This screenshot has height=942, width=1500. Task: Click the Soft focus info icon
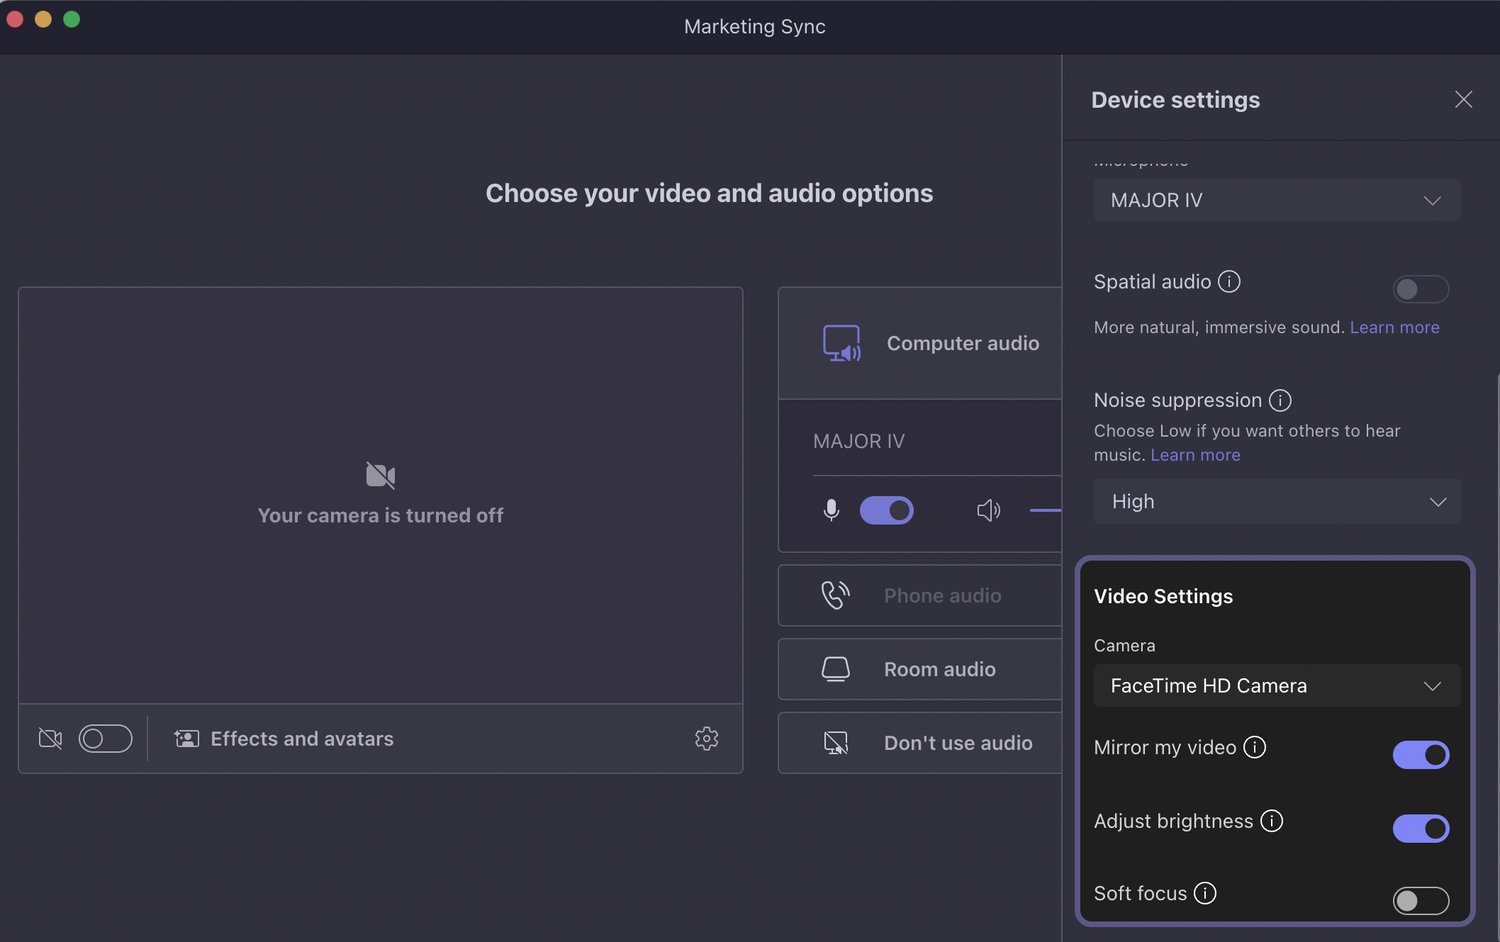tap(1205, 893)
